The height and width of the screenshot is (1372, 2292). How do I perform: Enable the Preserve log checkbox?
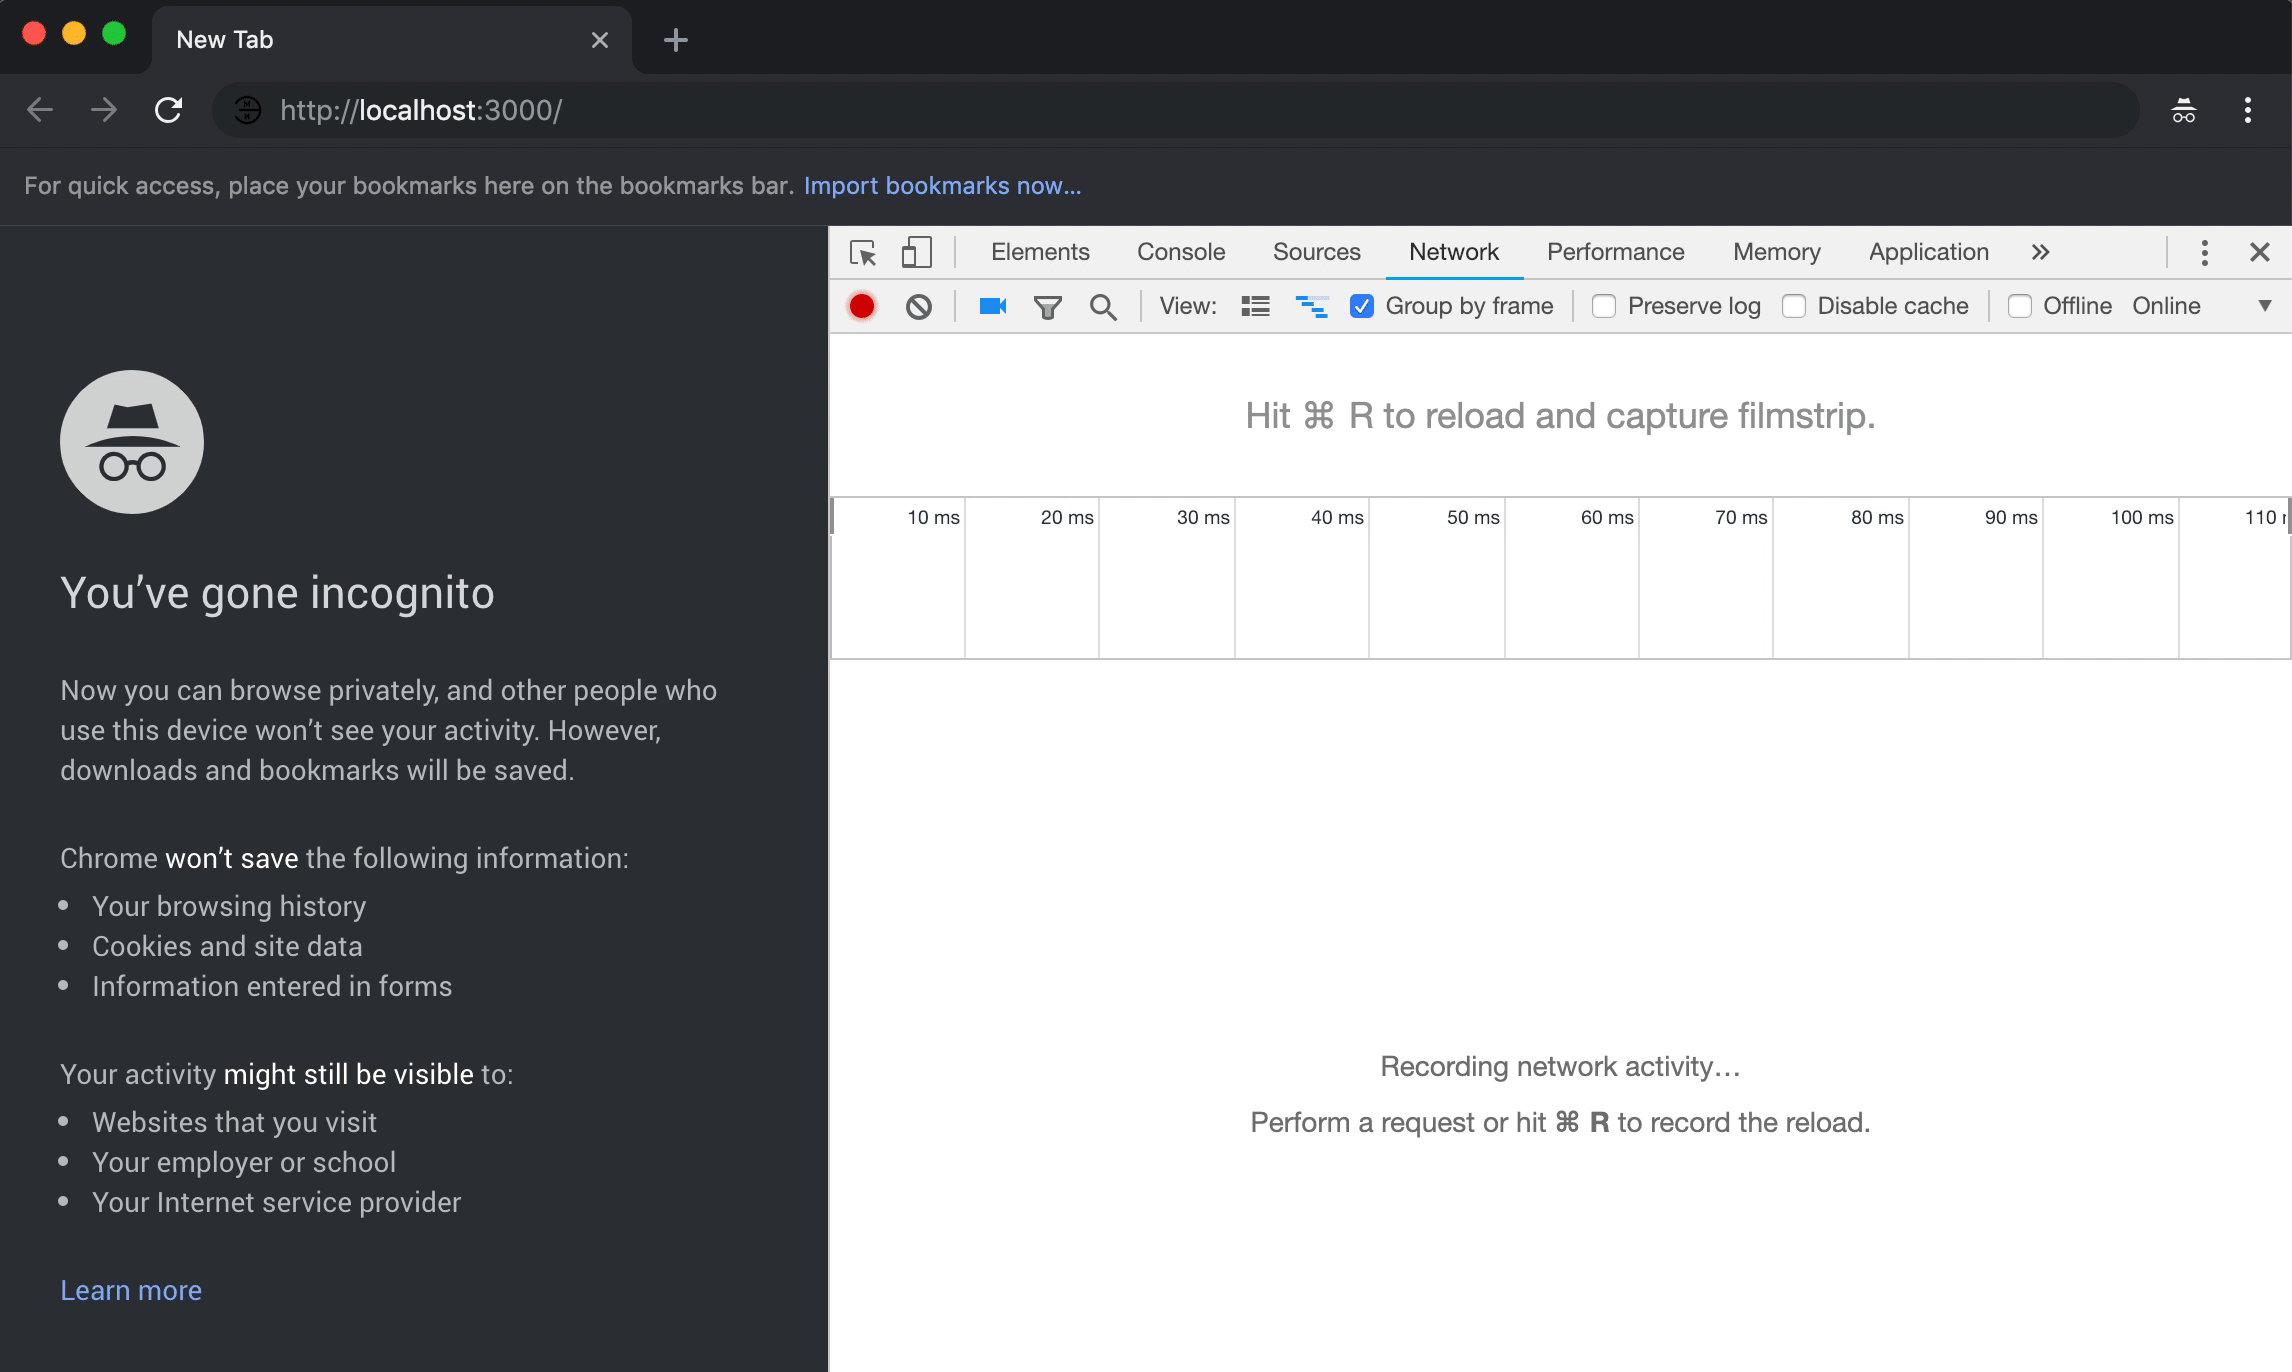tap(1603, 306)
